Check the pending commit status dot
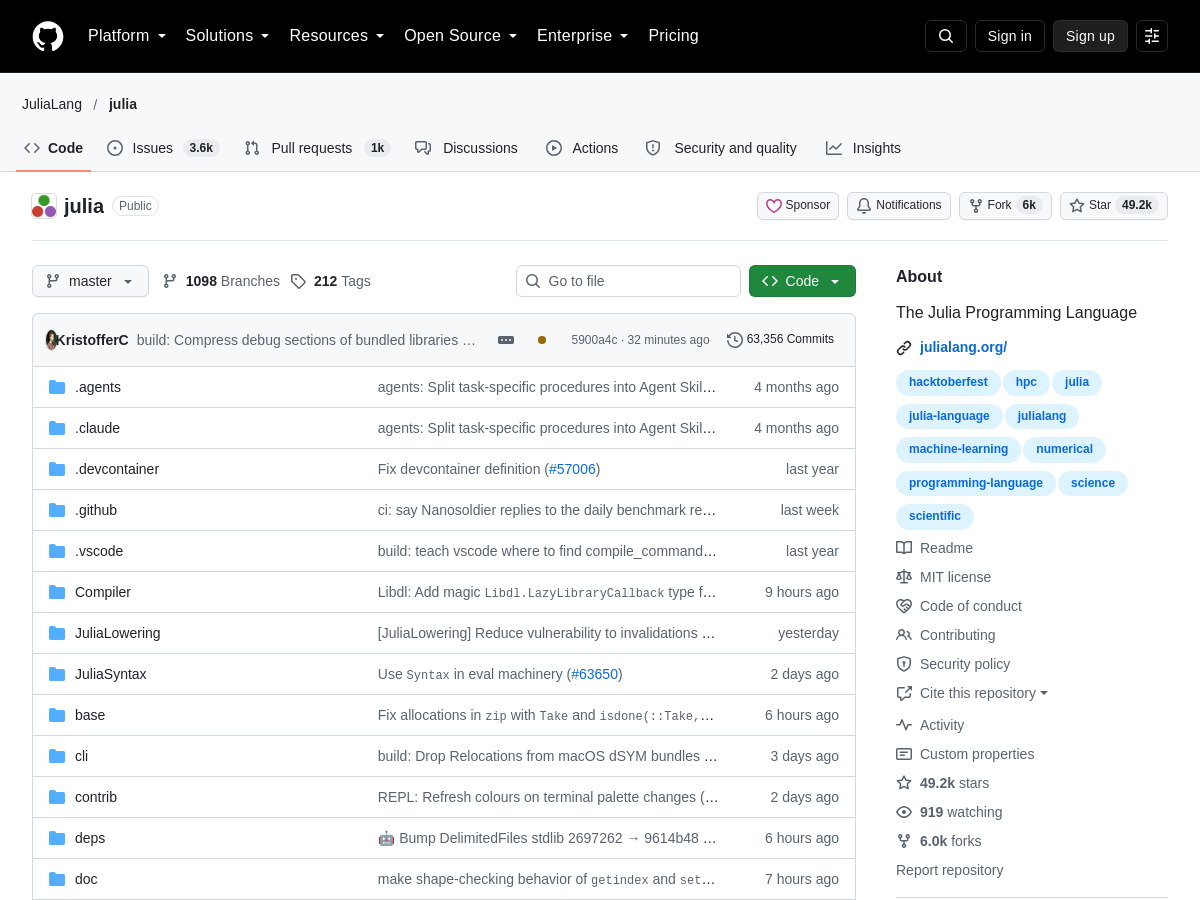 click(542, 340)
